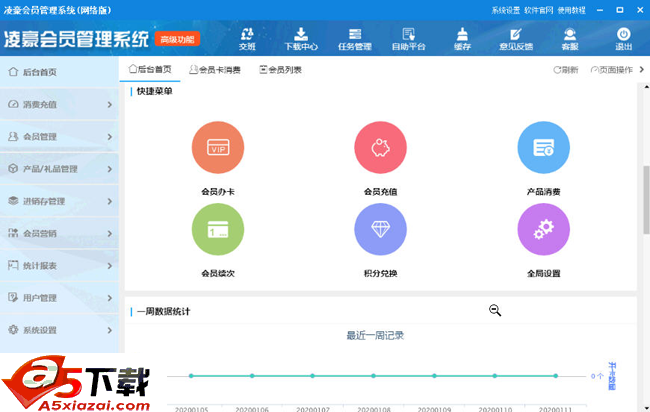The image size is (650, 412).
Task: Click the 快捷菜单 section heading
Action: point(155,91)
